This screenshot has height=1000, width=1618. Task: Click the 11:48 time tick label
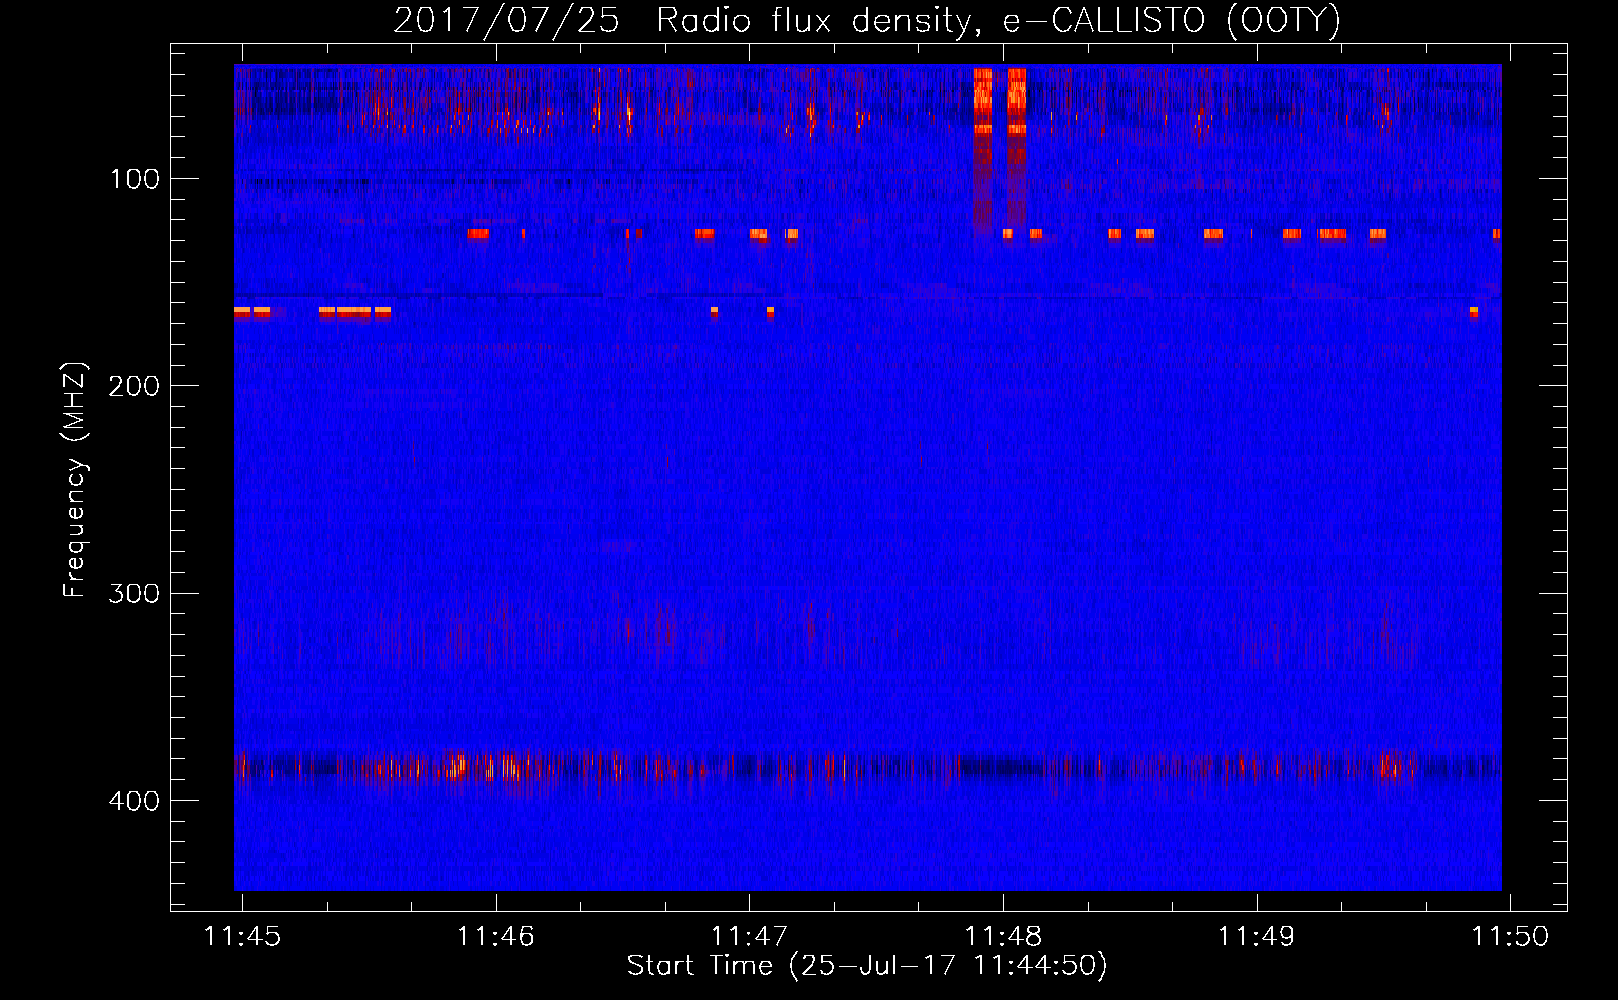(x=1003, y=936)
